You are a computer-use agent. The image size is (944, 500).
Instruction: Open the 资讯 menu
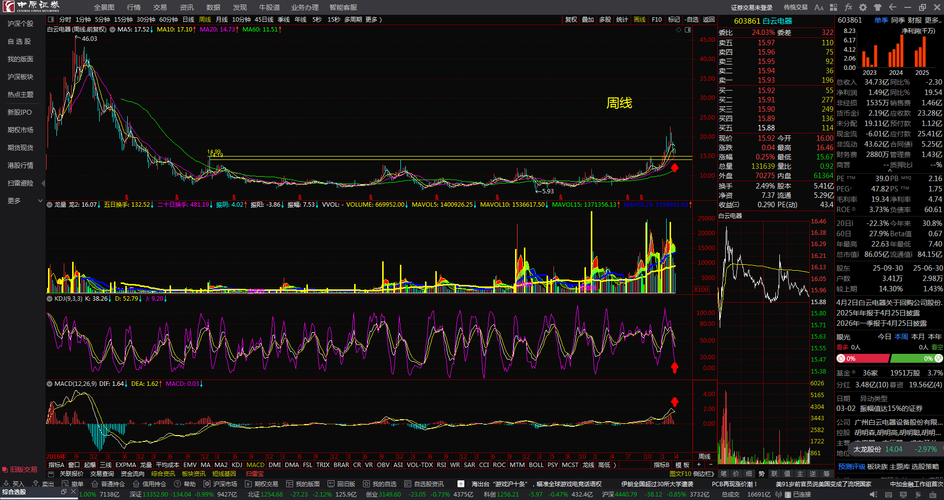point(187,7)
